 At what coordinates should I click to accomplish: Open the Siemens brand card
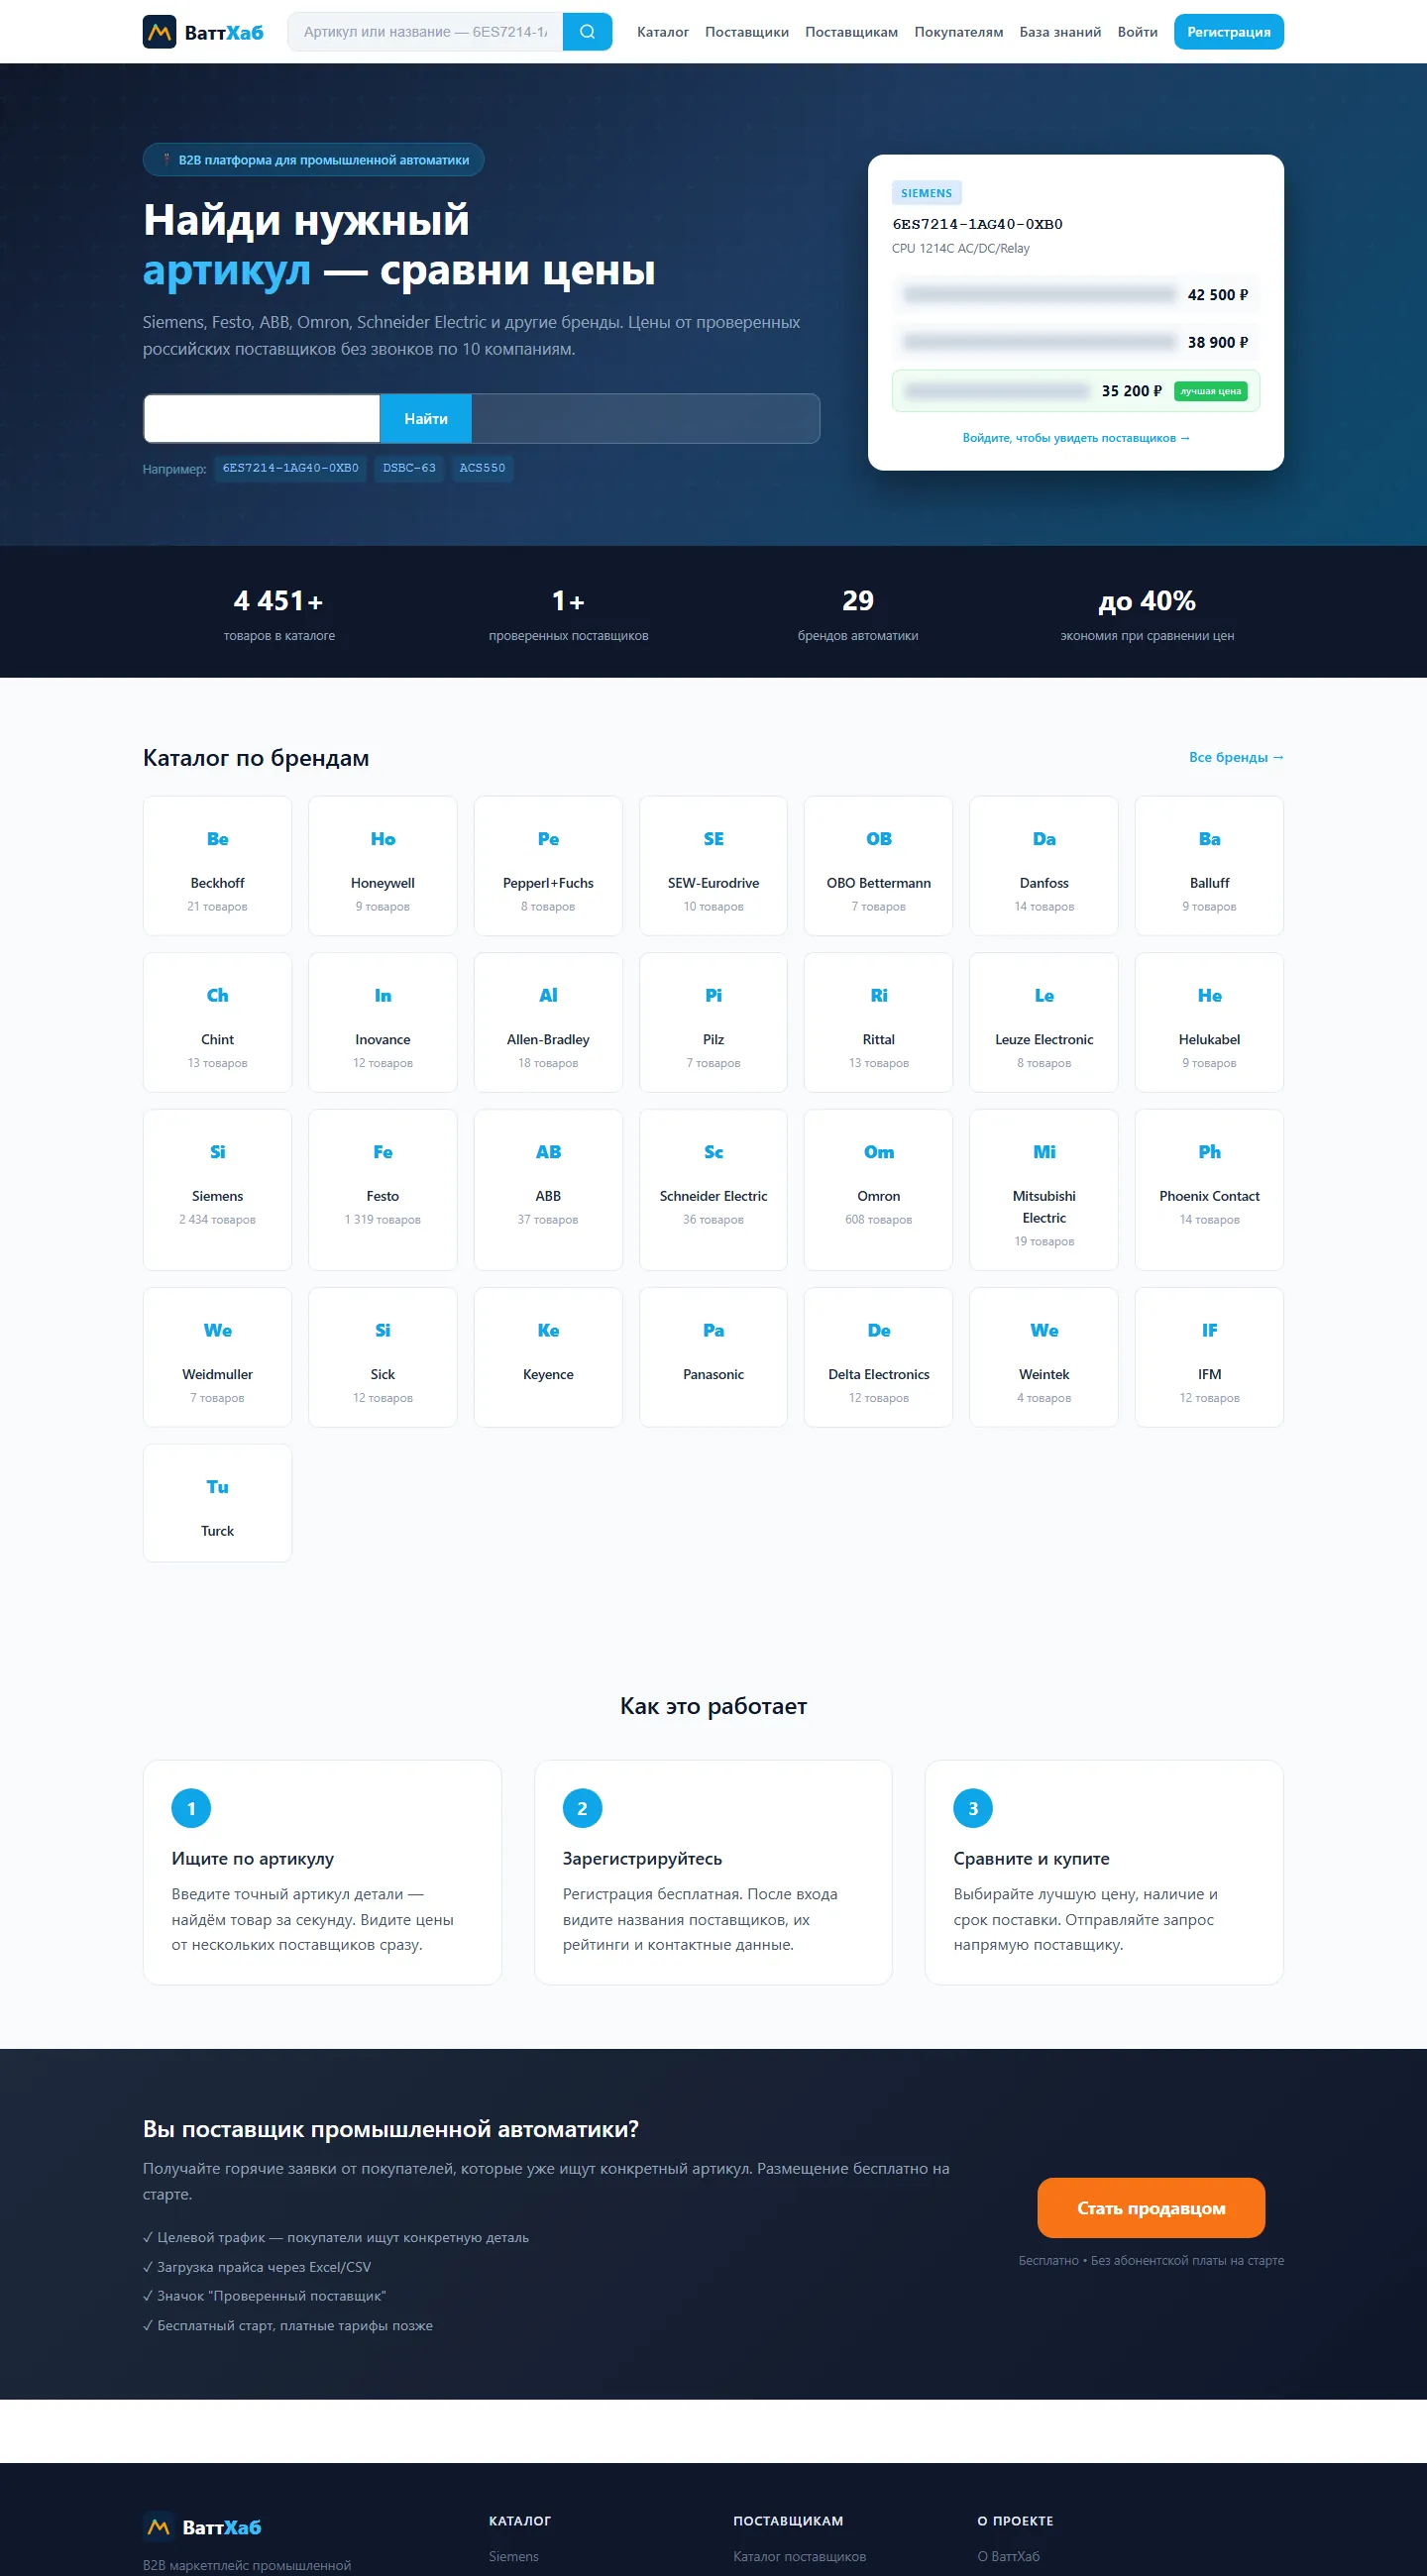[217, 1189]
